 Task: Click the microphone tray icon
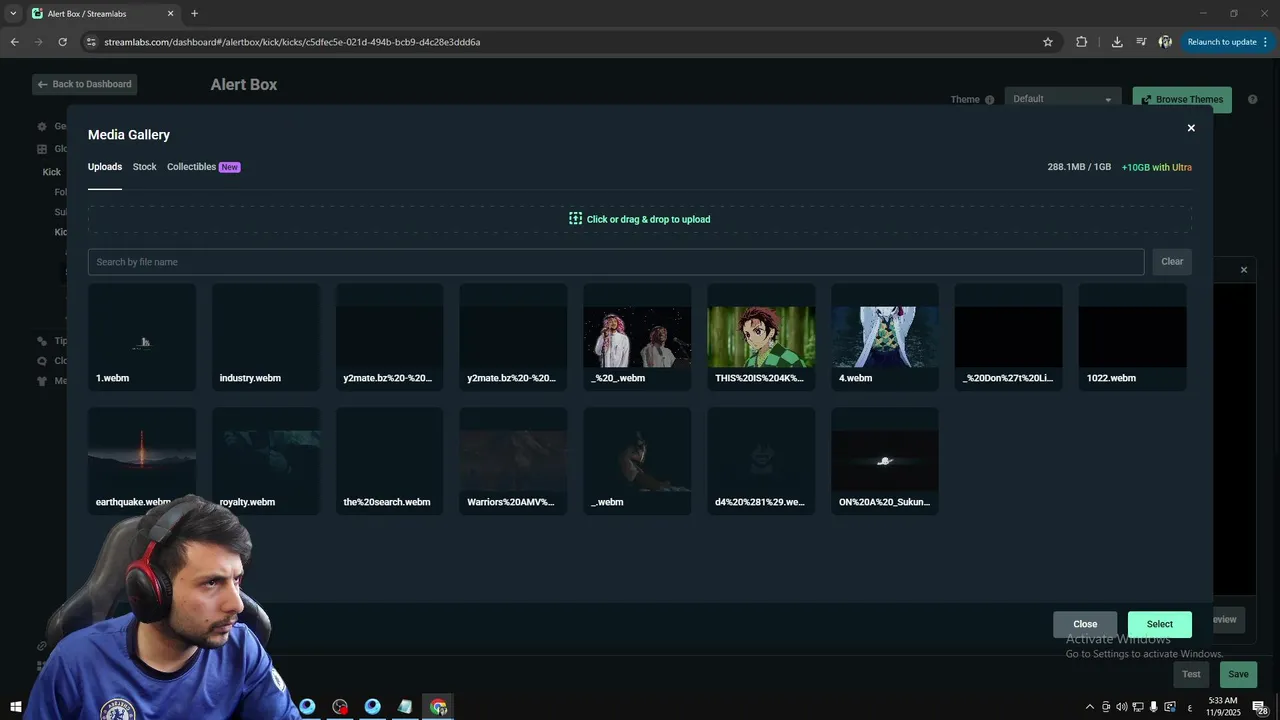click(1154, 707)
